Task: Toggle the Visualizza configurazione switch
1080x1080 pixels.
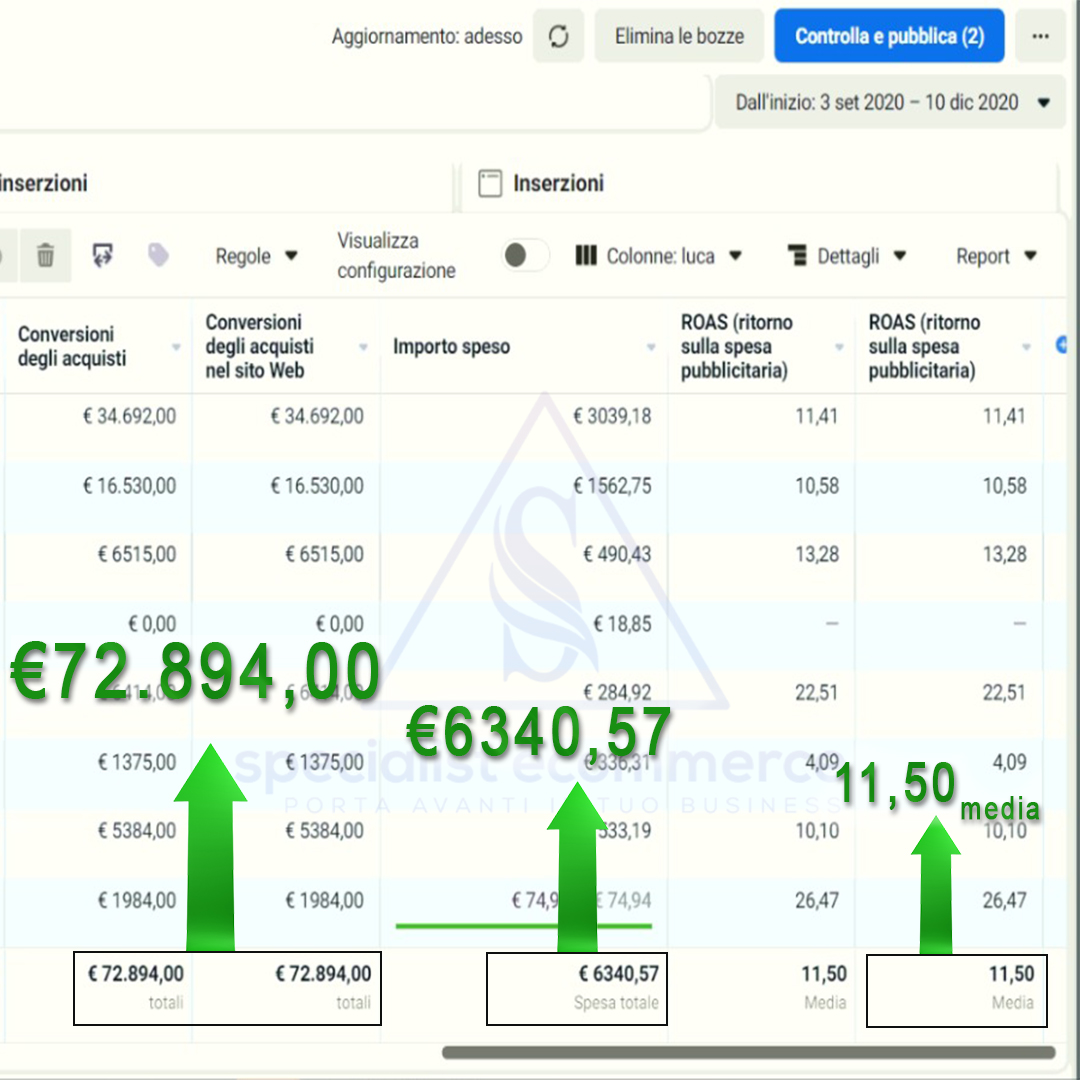Action: (x=524, y=256)
